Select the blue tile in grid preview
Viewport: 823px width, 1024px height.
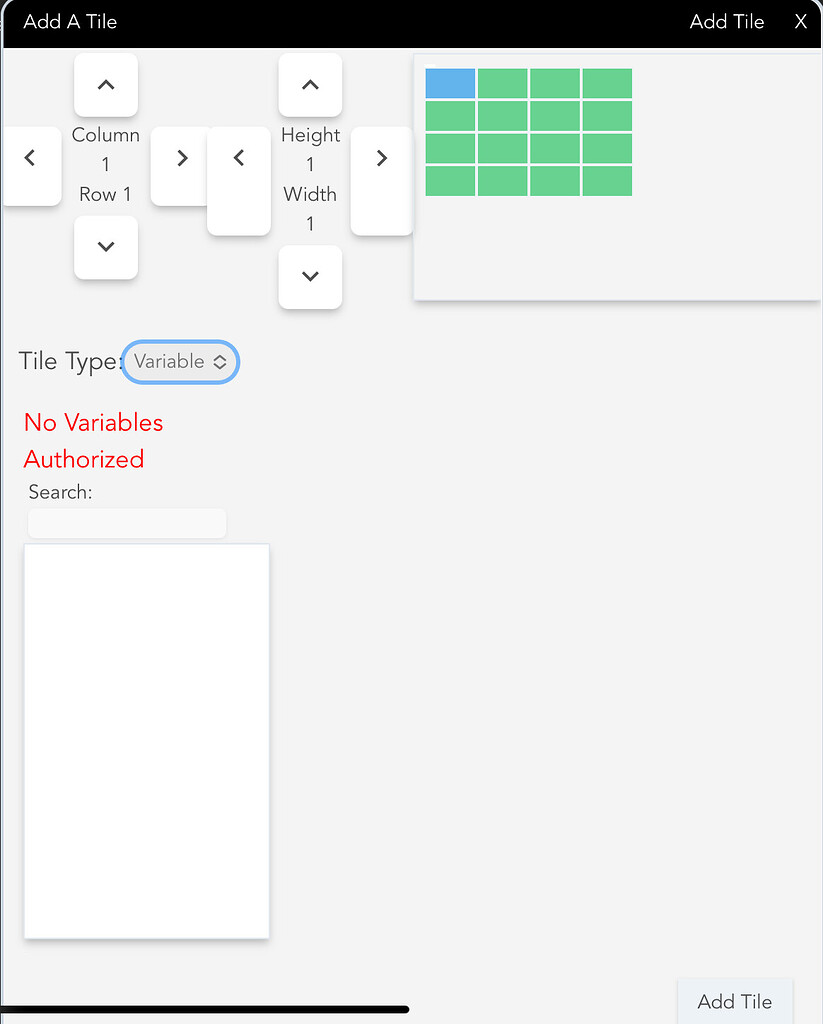point(450,83)
